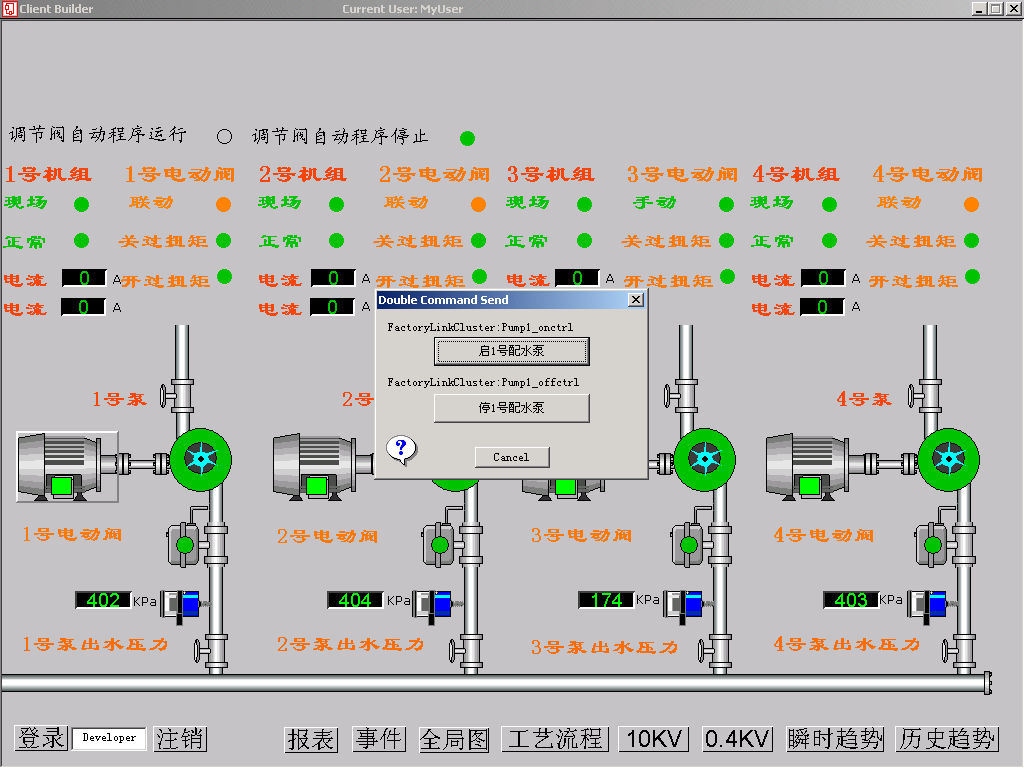Viewport: 1024px width, 768px height.
Task: Click the 正常 green indicator for 3号机组
Action: [x=583, y=240]
